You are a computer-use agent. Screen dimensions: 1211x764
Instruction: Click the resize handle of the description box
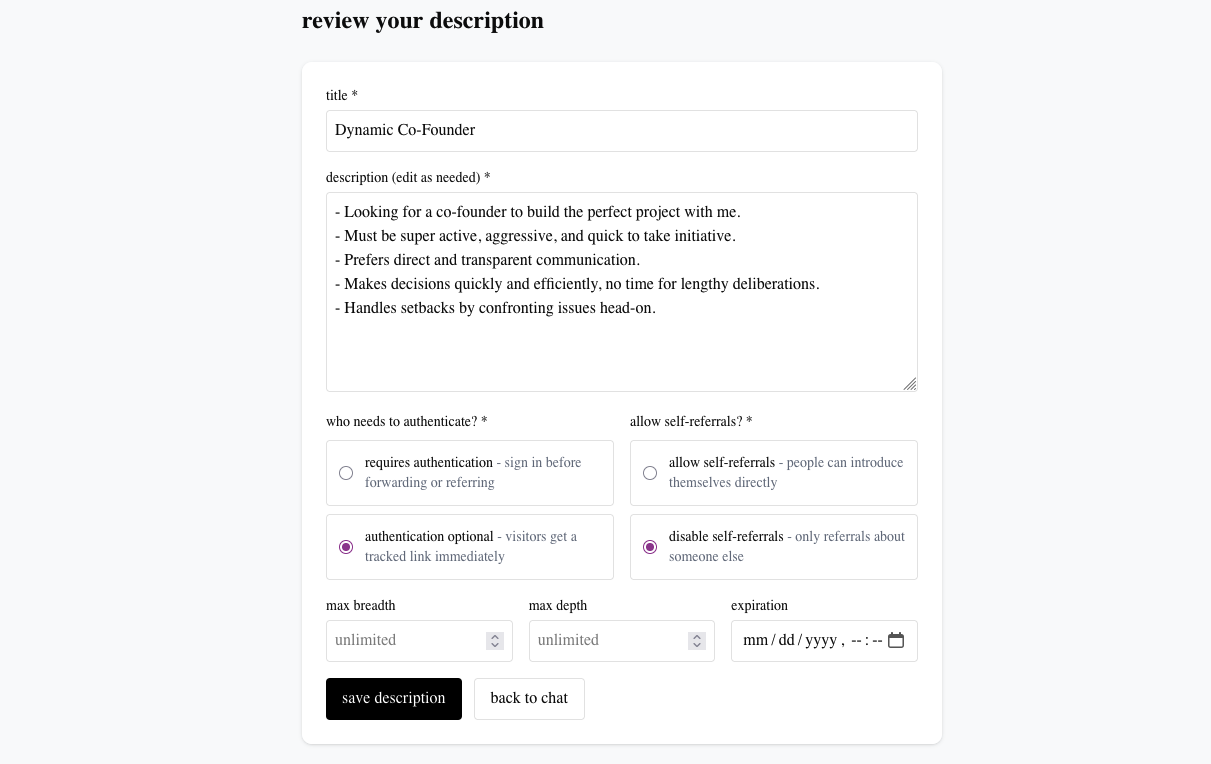coord(911,384)
